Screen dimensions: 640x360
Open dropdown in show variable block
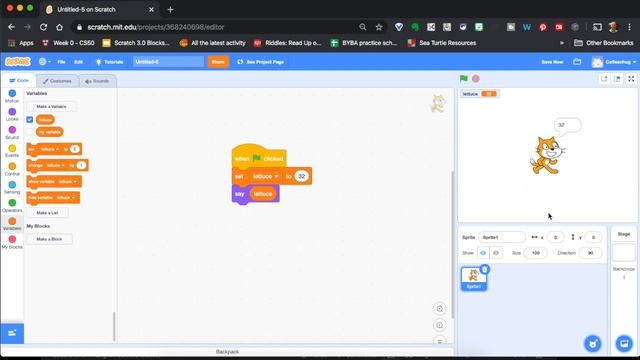click(67, 182)
